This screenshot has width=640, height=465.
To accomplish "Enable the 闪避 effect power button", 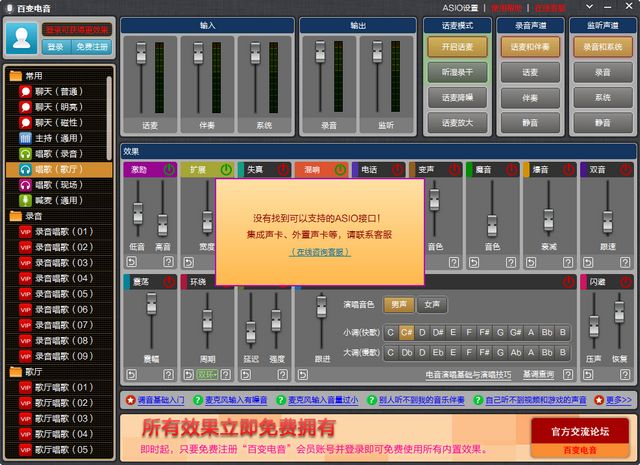I will pos(626,282).
